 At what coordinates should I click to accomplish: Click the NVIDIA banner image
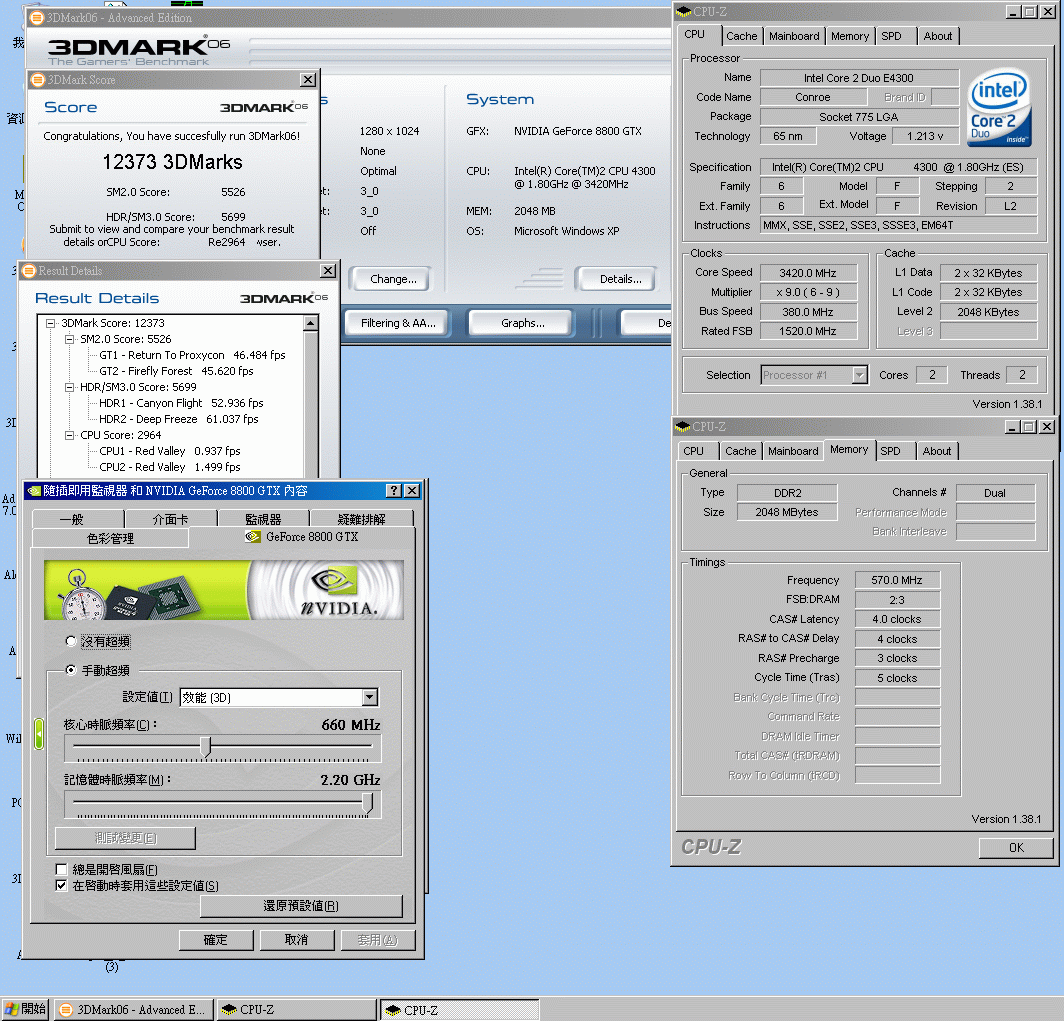(x=224, y=590)
